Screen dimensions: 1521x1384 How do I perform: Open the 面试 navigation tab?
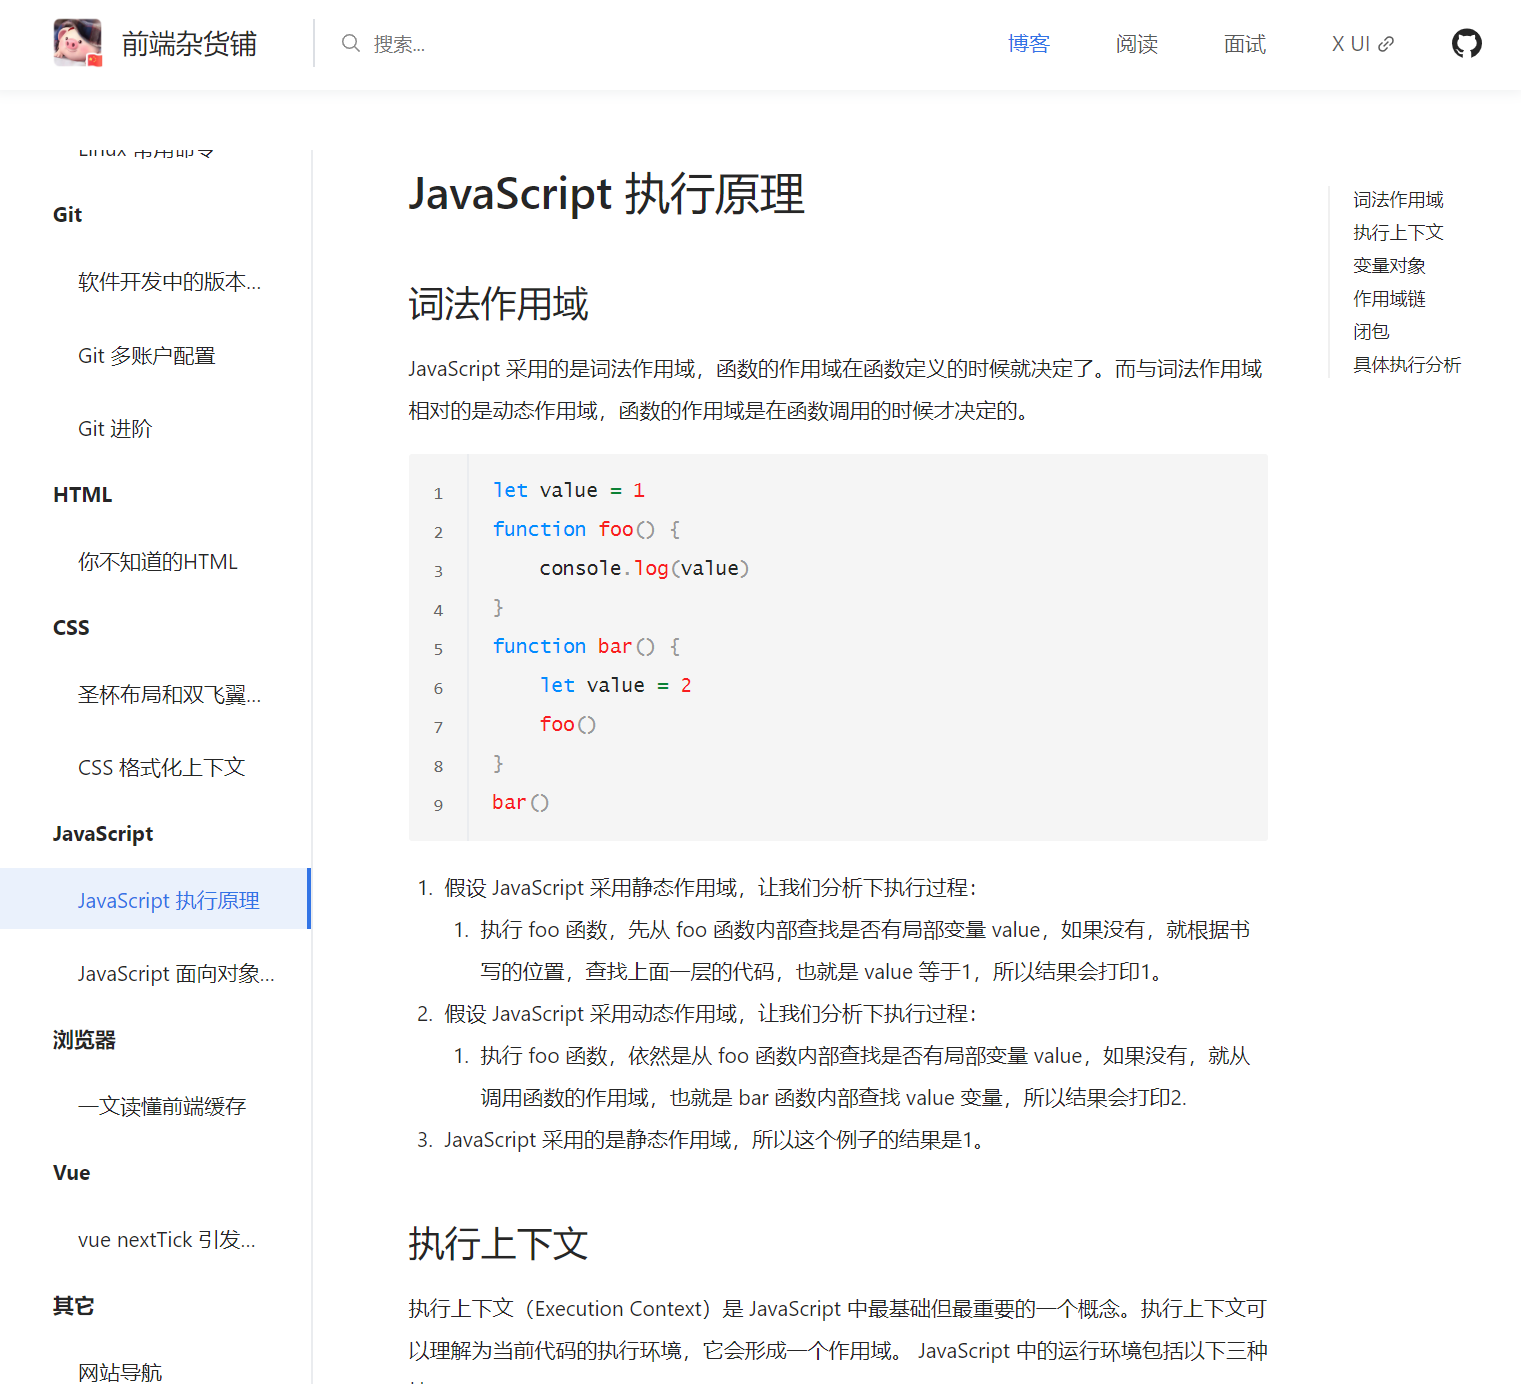(1245, 44)
